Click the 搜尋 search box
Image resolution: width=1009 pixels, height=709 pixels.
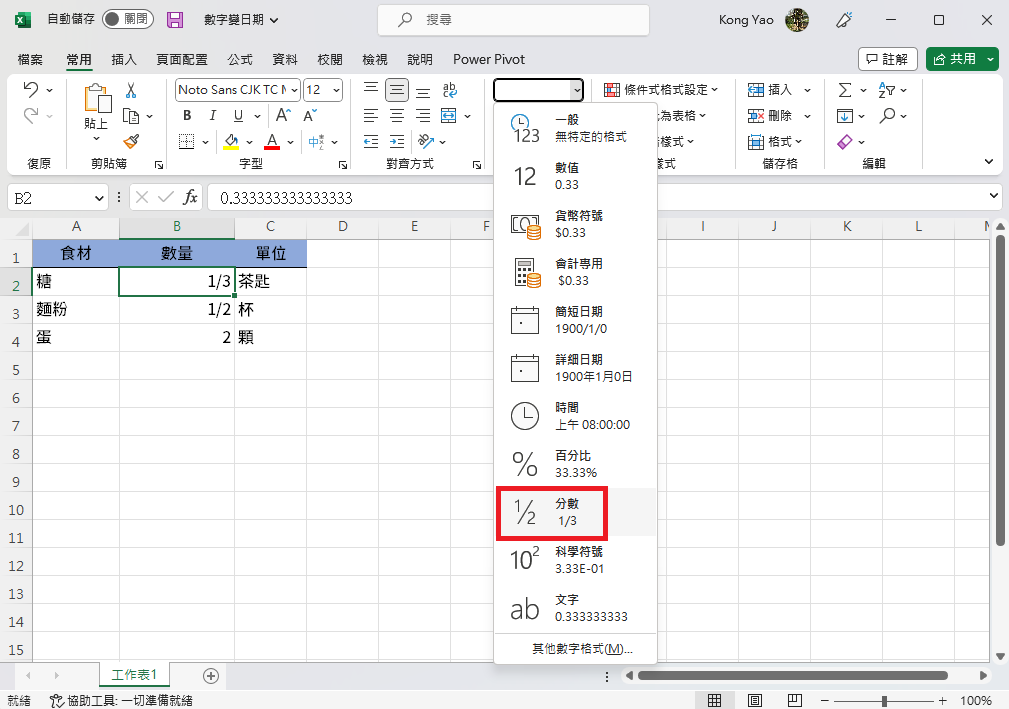513,20
